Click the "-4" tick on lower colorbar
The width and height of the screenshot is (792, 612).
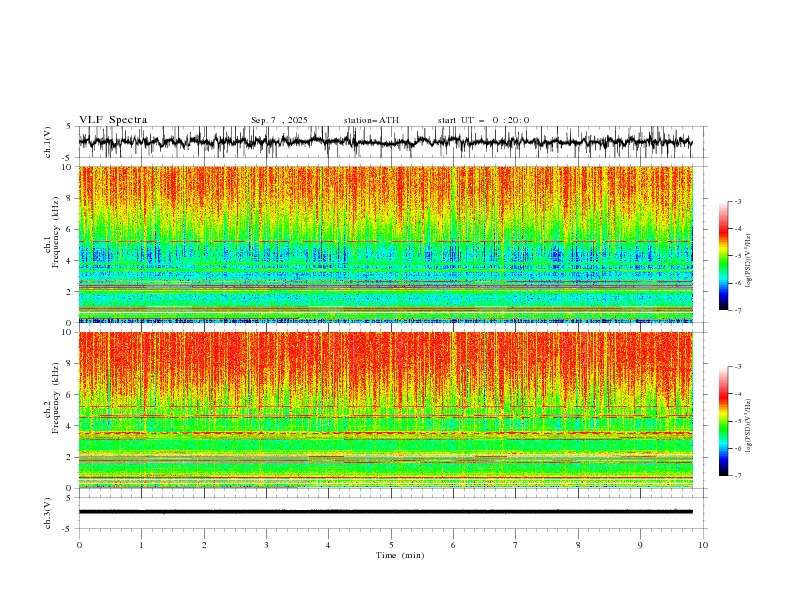pyautogui.click(x=737, y=394)
